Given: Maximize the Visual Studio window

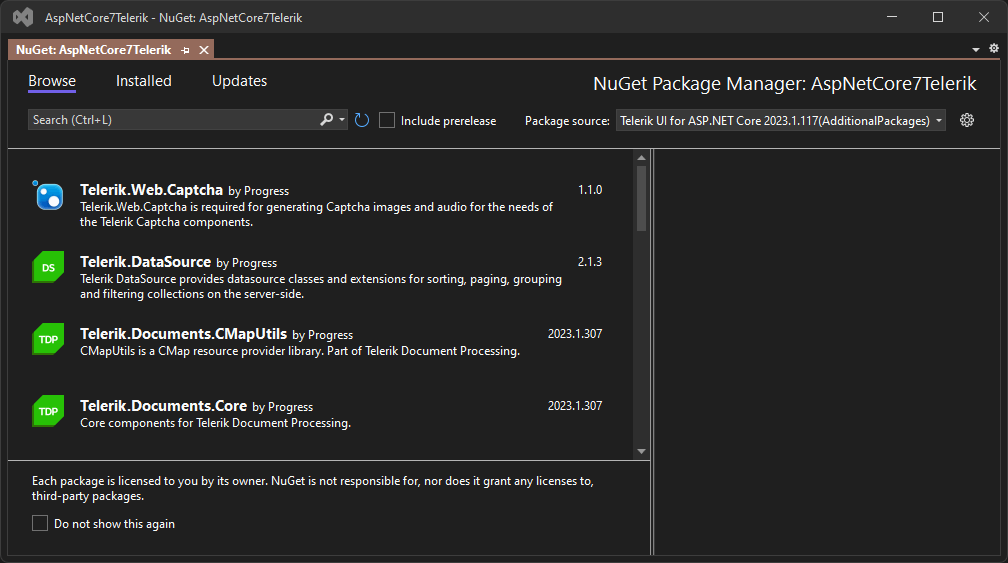Looking at the screenshot, I should pyautogui.click(x=938, y=17).
